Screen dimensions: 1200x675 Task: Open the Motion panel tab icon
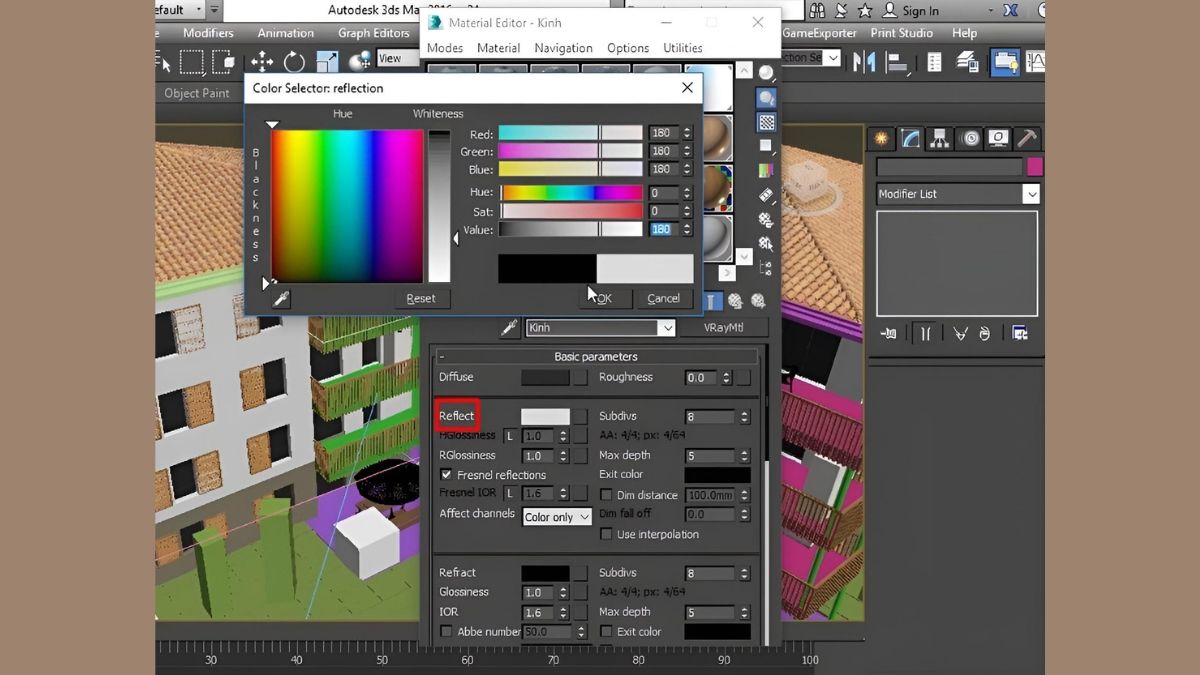(969, 138)
